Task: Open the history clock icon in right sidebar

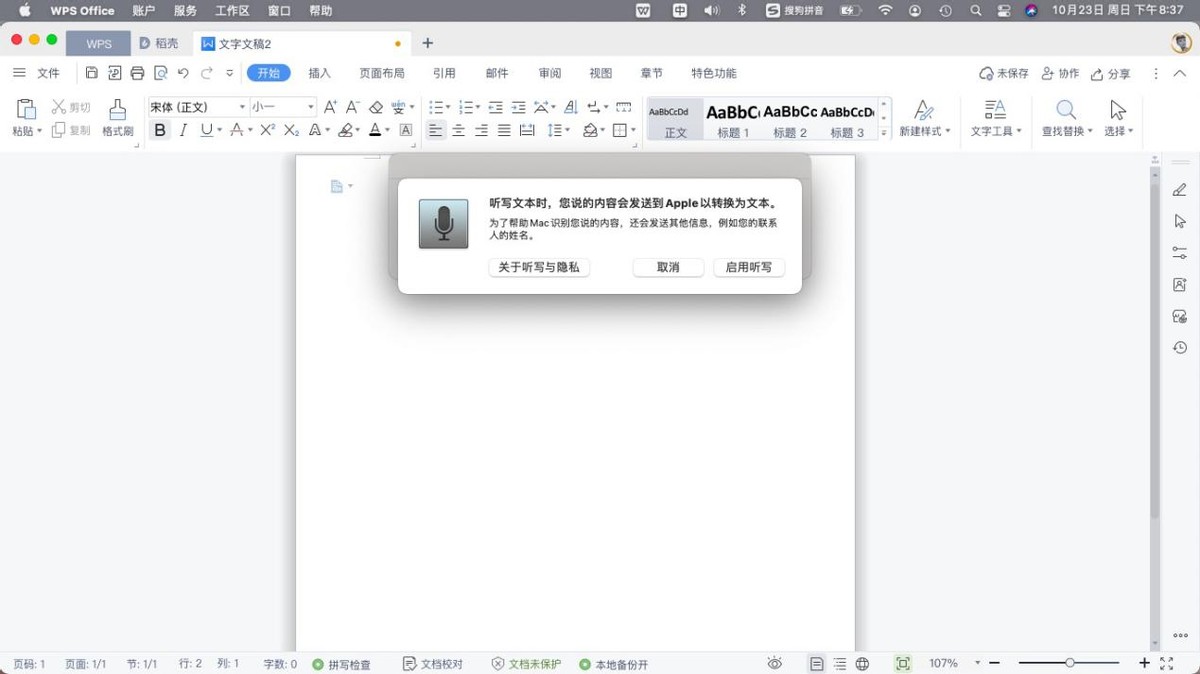Action: [x=1180, y=348]
